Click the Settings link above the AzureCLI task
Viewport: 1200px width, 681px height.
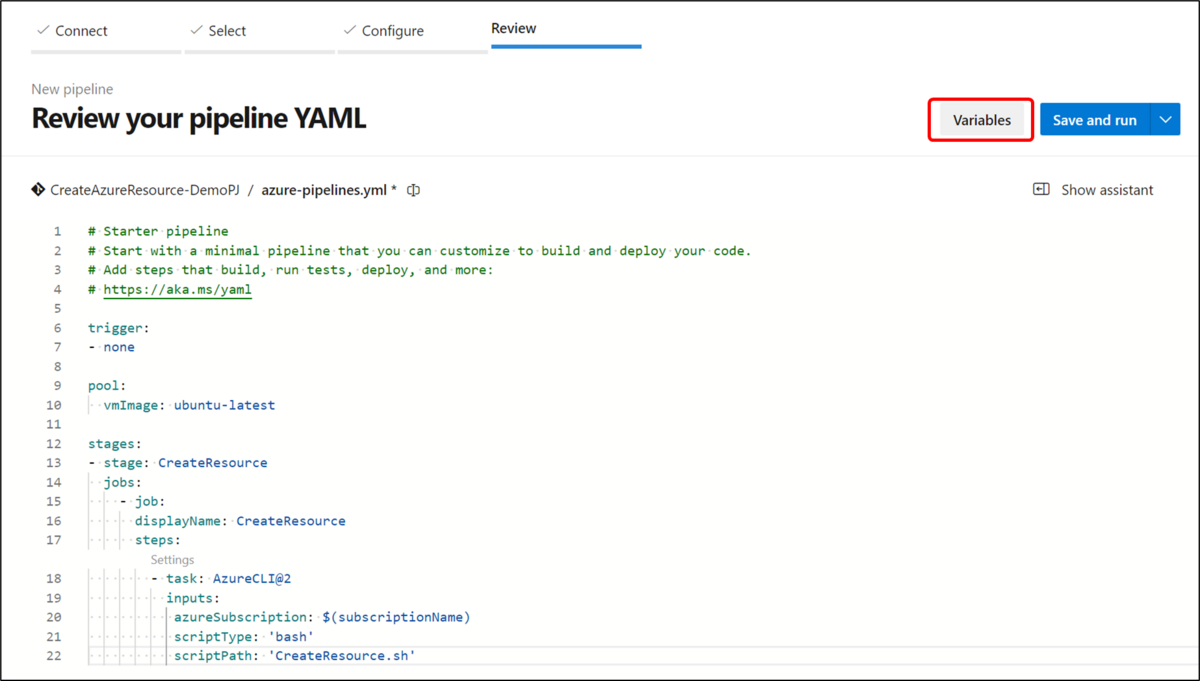[172, 560]
